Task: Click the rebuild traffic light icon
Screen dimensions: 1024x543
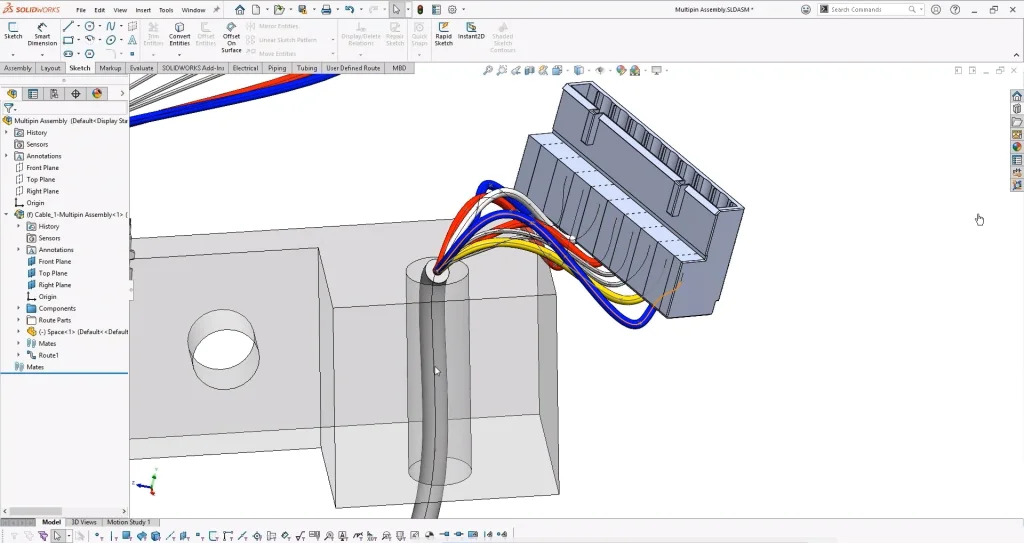Action: click(419, 9)
